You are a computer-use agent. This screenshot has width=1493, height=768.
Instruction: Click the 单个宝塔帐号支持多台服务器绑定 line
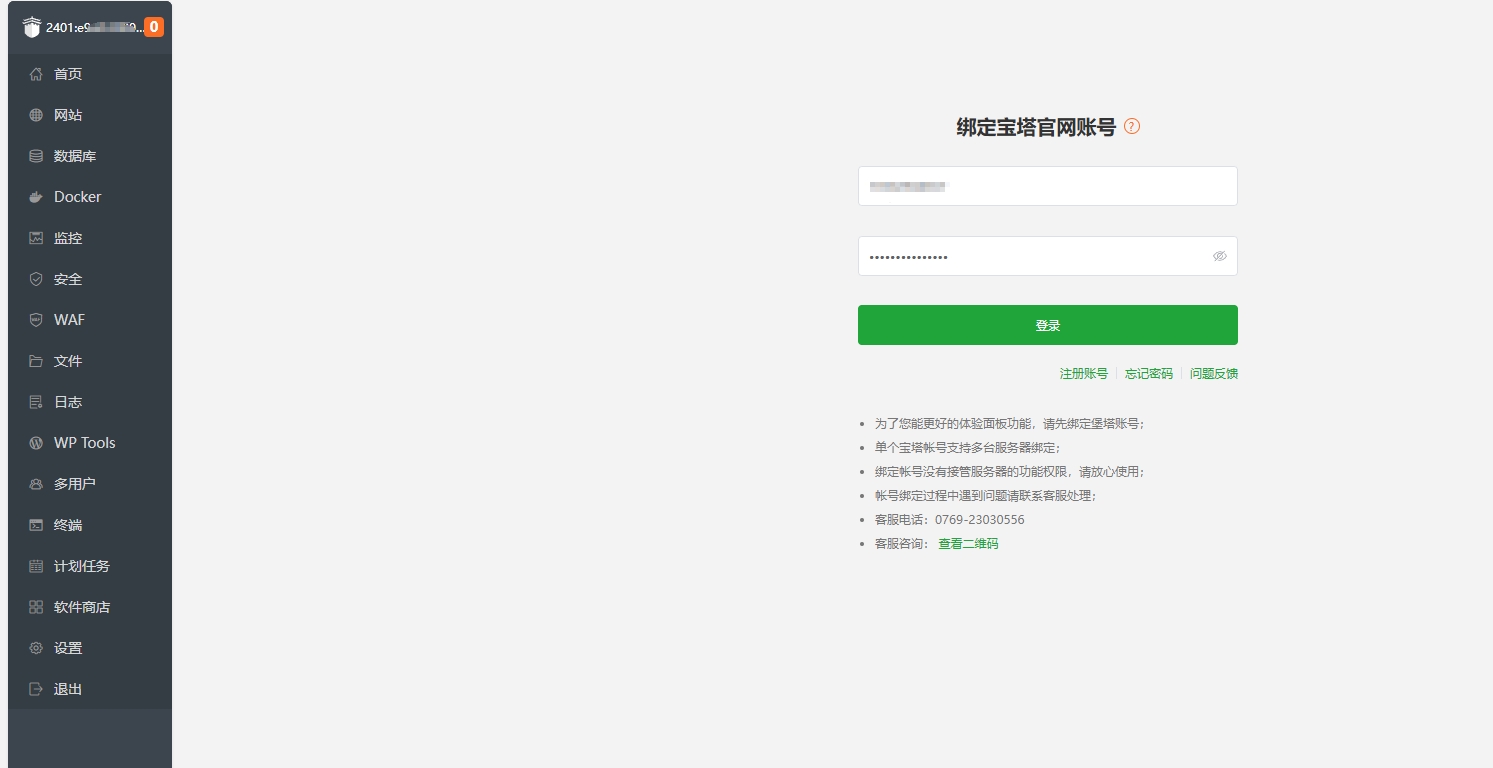[968, 448]
